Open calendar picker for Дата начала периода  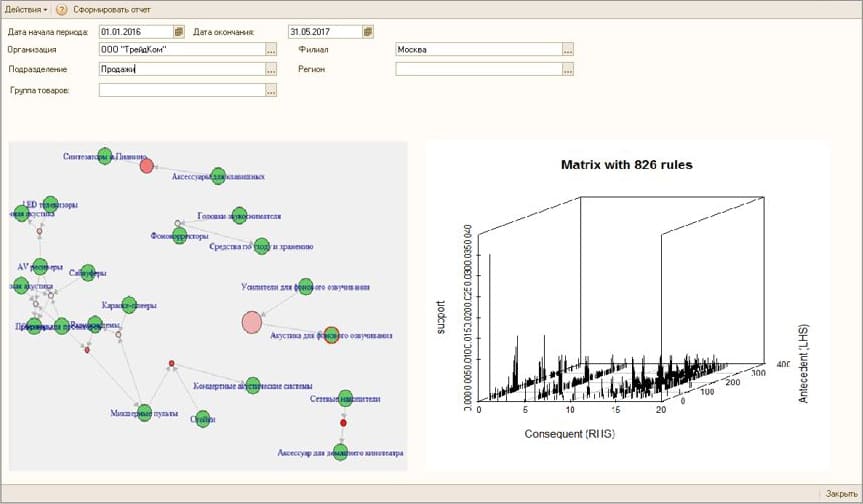click(x=179, y=32)
